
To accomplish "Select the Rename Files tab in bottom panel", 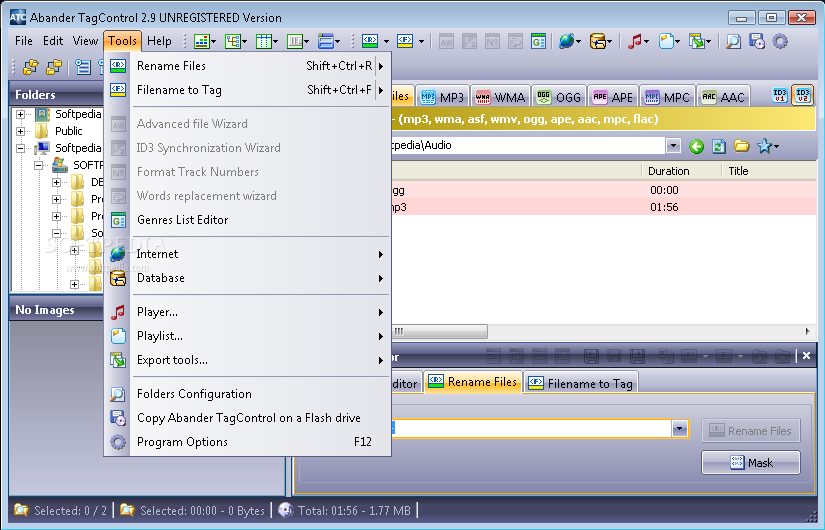I will coord(472,382).
